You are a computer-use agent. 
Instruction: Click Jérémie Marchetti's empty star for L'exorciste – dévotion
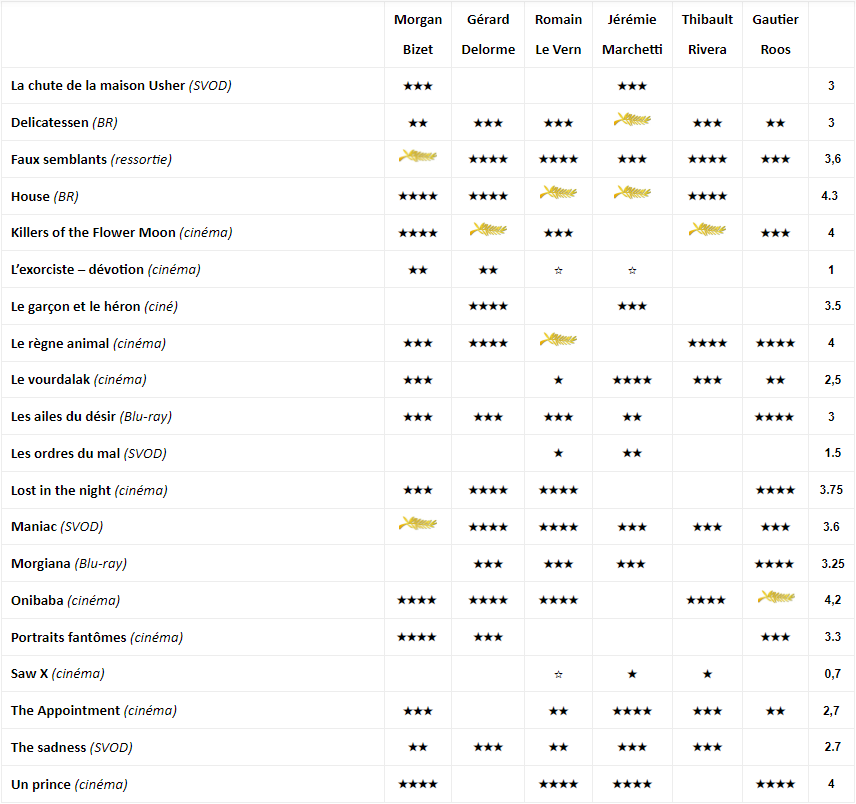pyautogui.click(x=632, y=270)
